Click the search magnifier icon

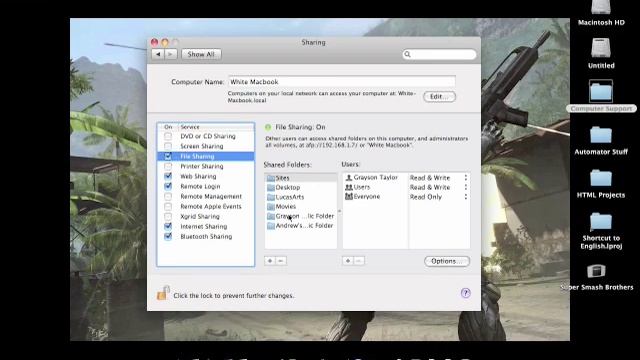[407, 54]
